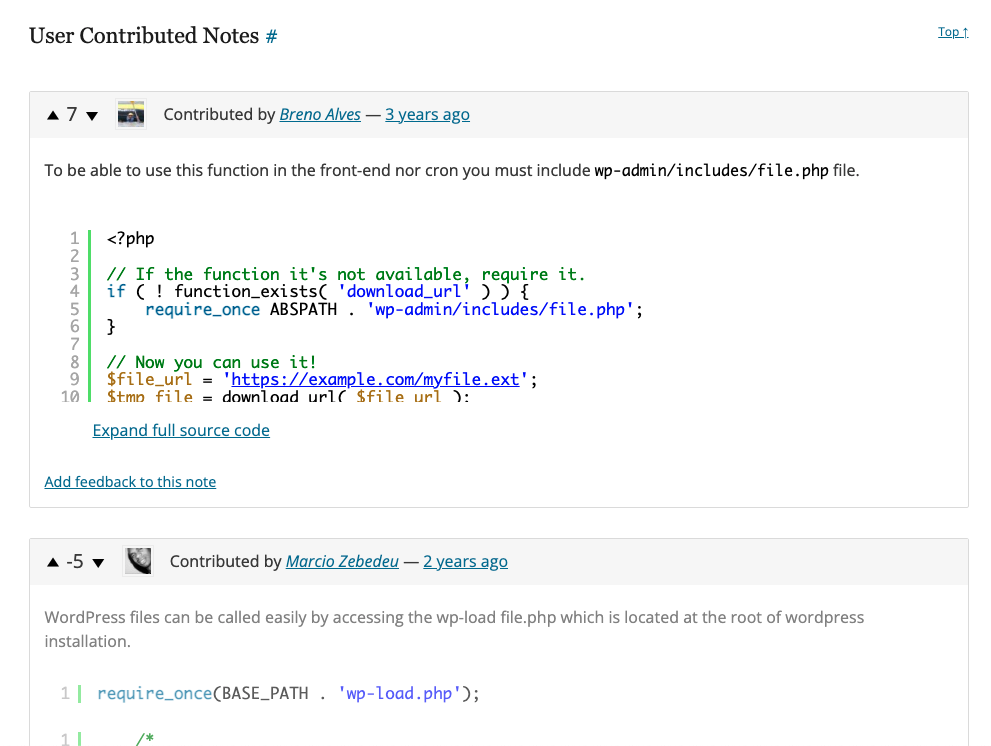Click 'Add feedback to this note' link
991x746 pixels.
point(130,482)
